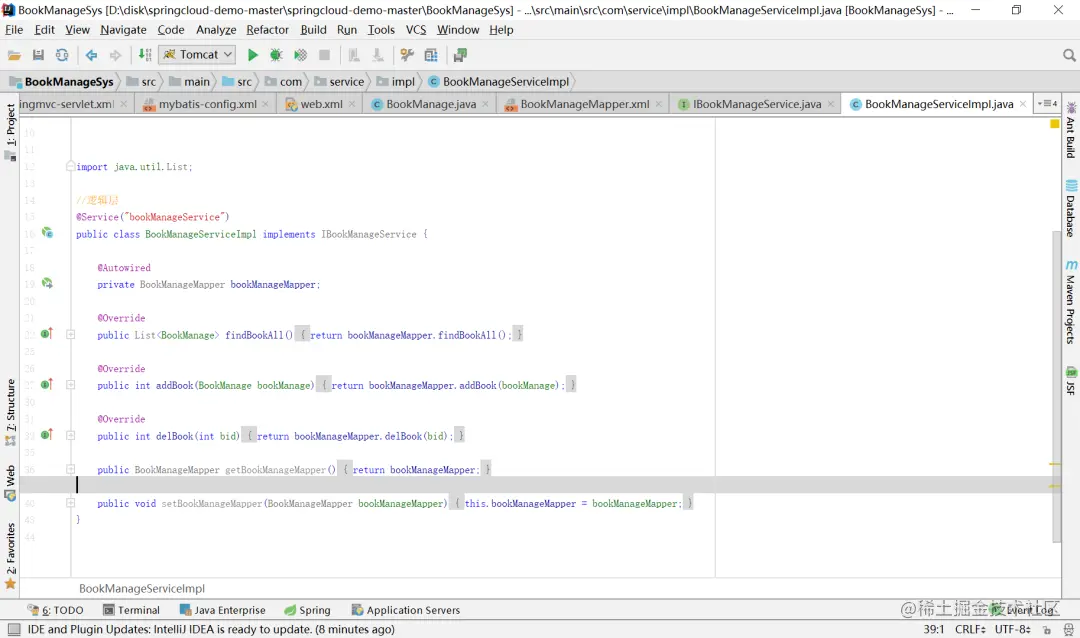The width and height of the screenshot is (1080, 638).
Task: Navigate Back with the blue arrow
Action: pyautogui.click(x=91, y=55)
